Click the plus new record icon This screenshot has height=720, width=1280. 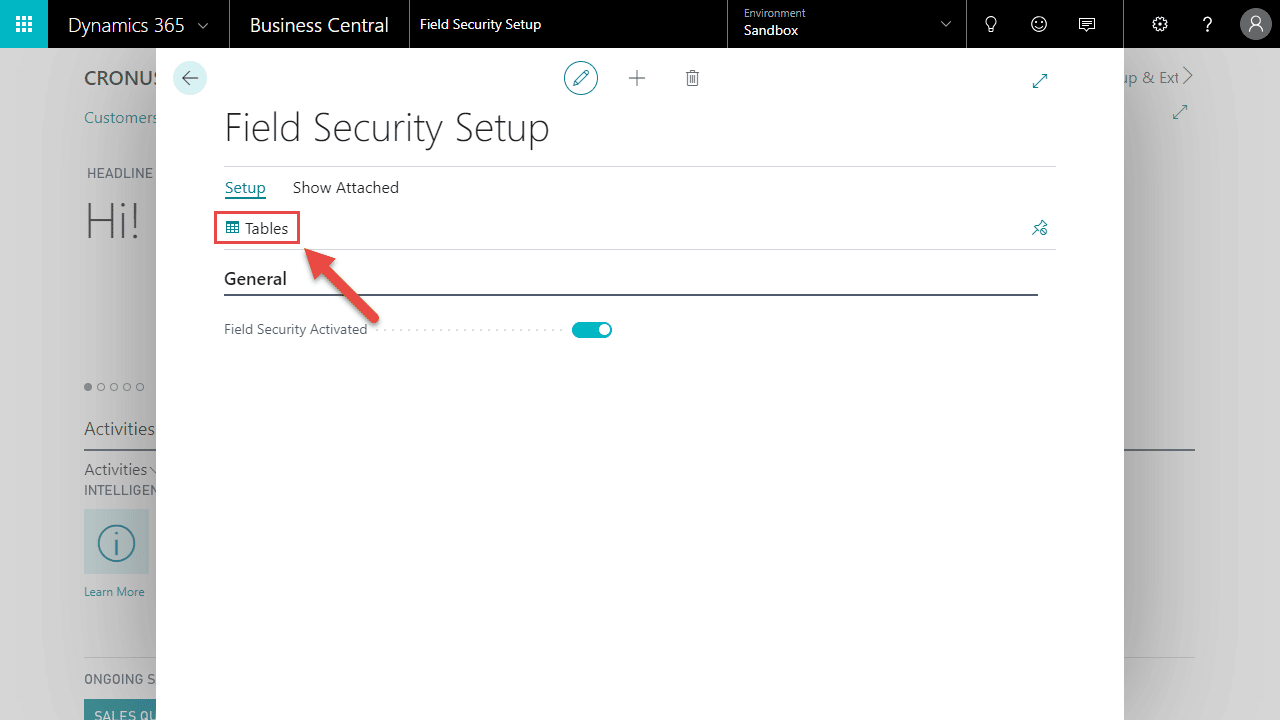(637, 78)
